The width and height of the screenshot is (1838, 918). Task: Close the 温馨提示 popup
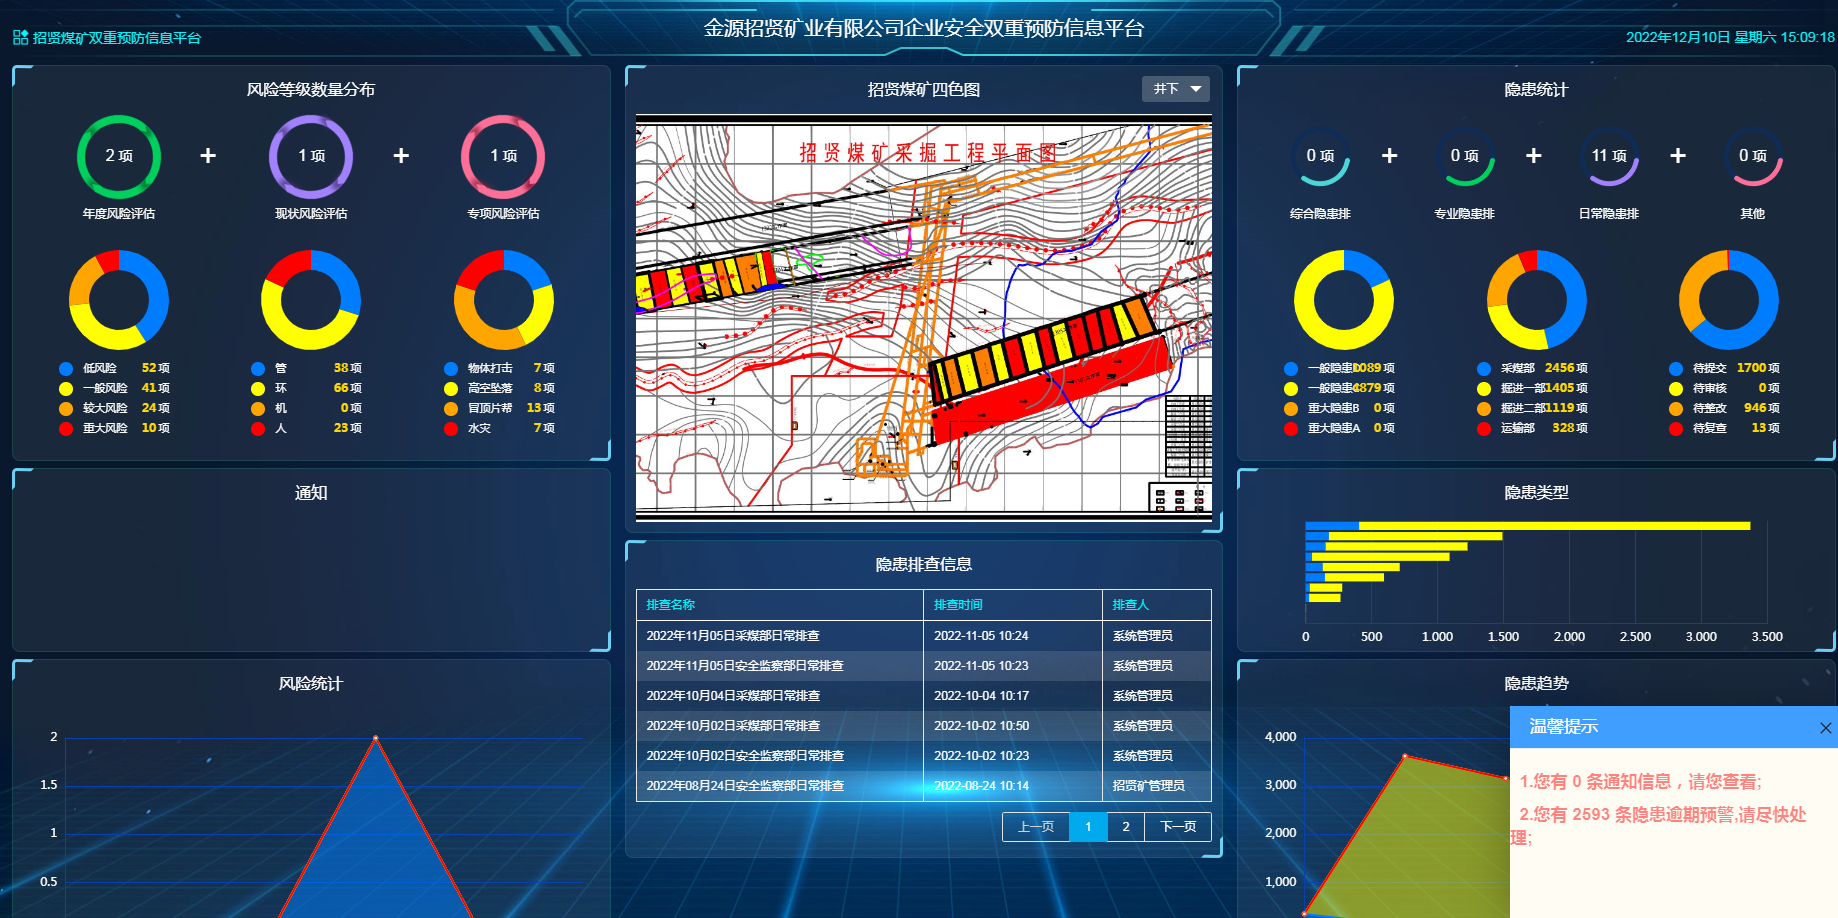pyautogui.click(x=1825, y=728)
